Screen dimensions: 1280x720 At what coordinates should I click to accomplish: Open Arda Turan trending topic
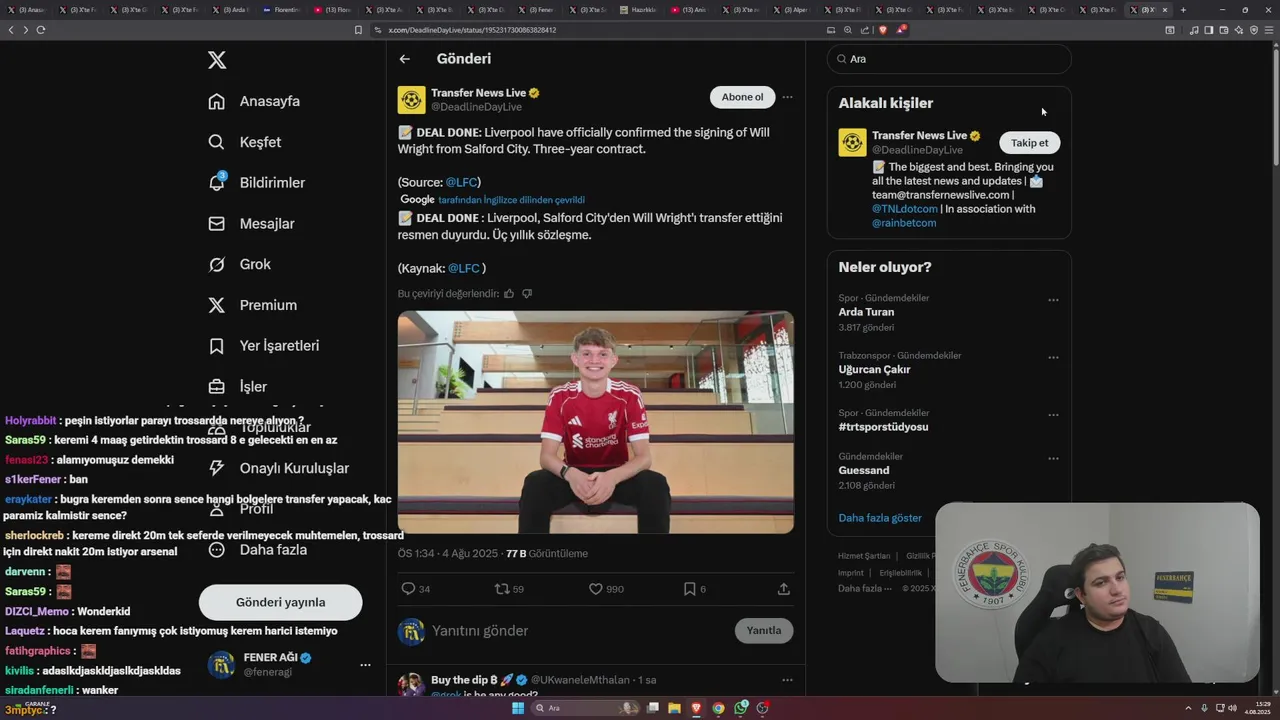(866, 312)
